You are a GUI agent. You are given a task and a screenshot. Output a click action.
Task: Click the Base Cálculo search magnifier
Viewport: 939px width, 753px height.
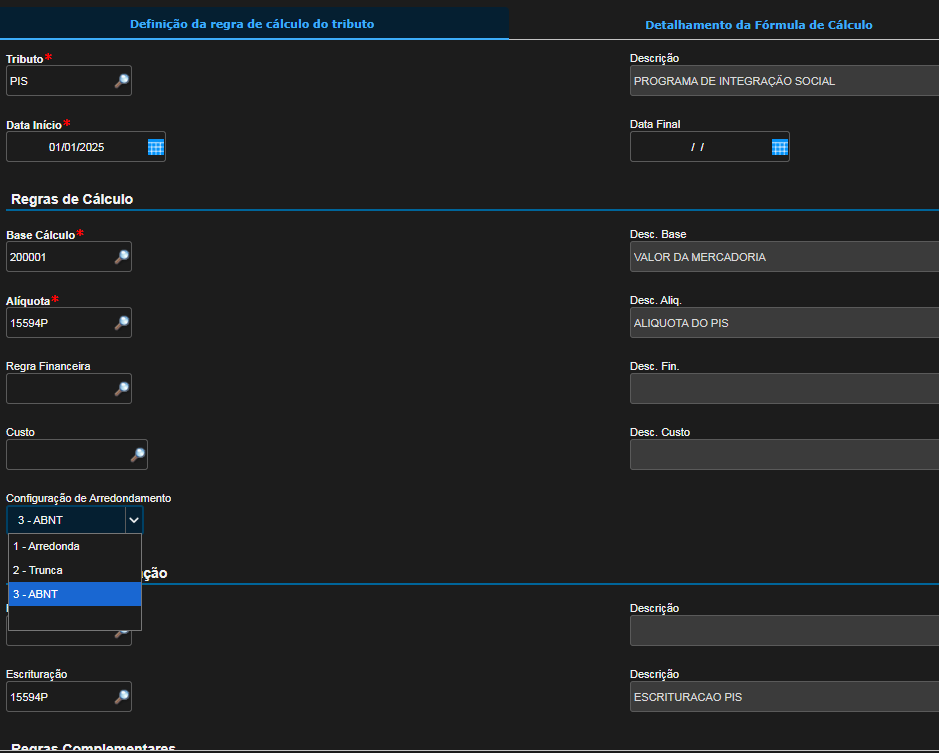121,257
